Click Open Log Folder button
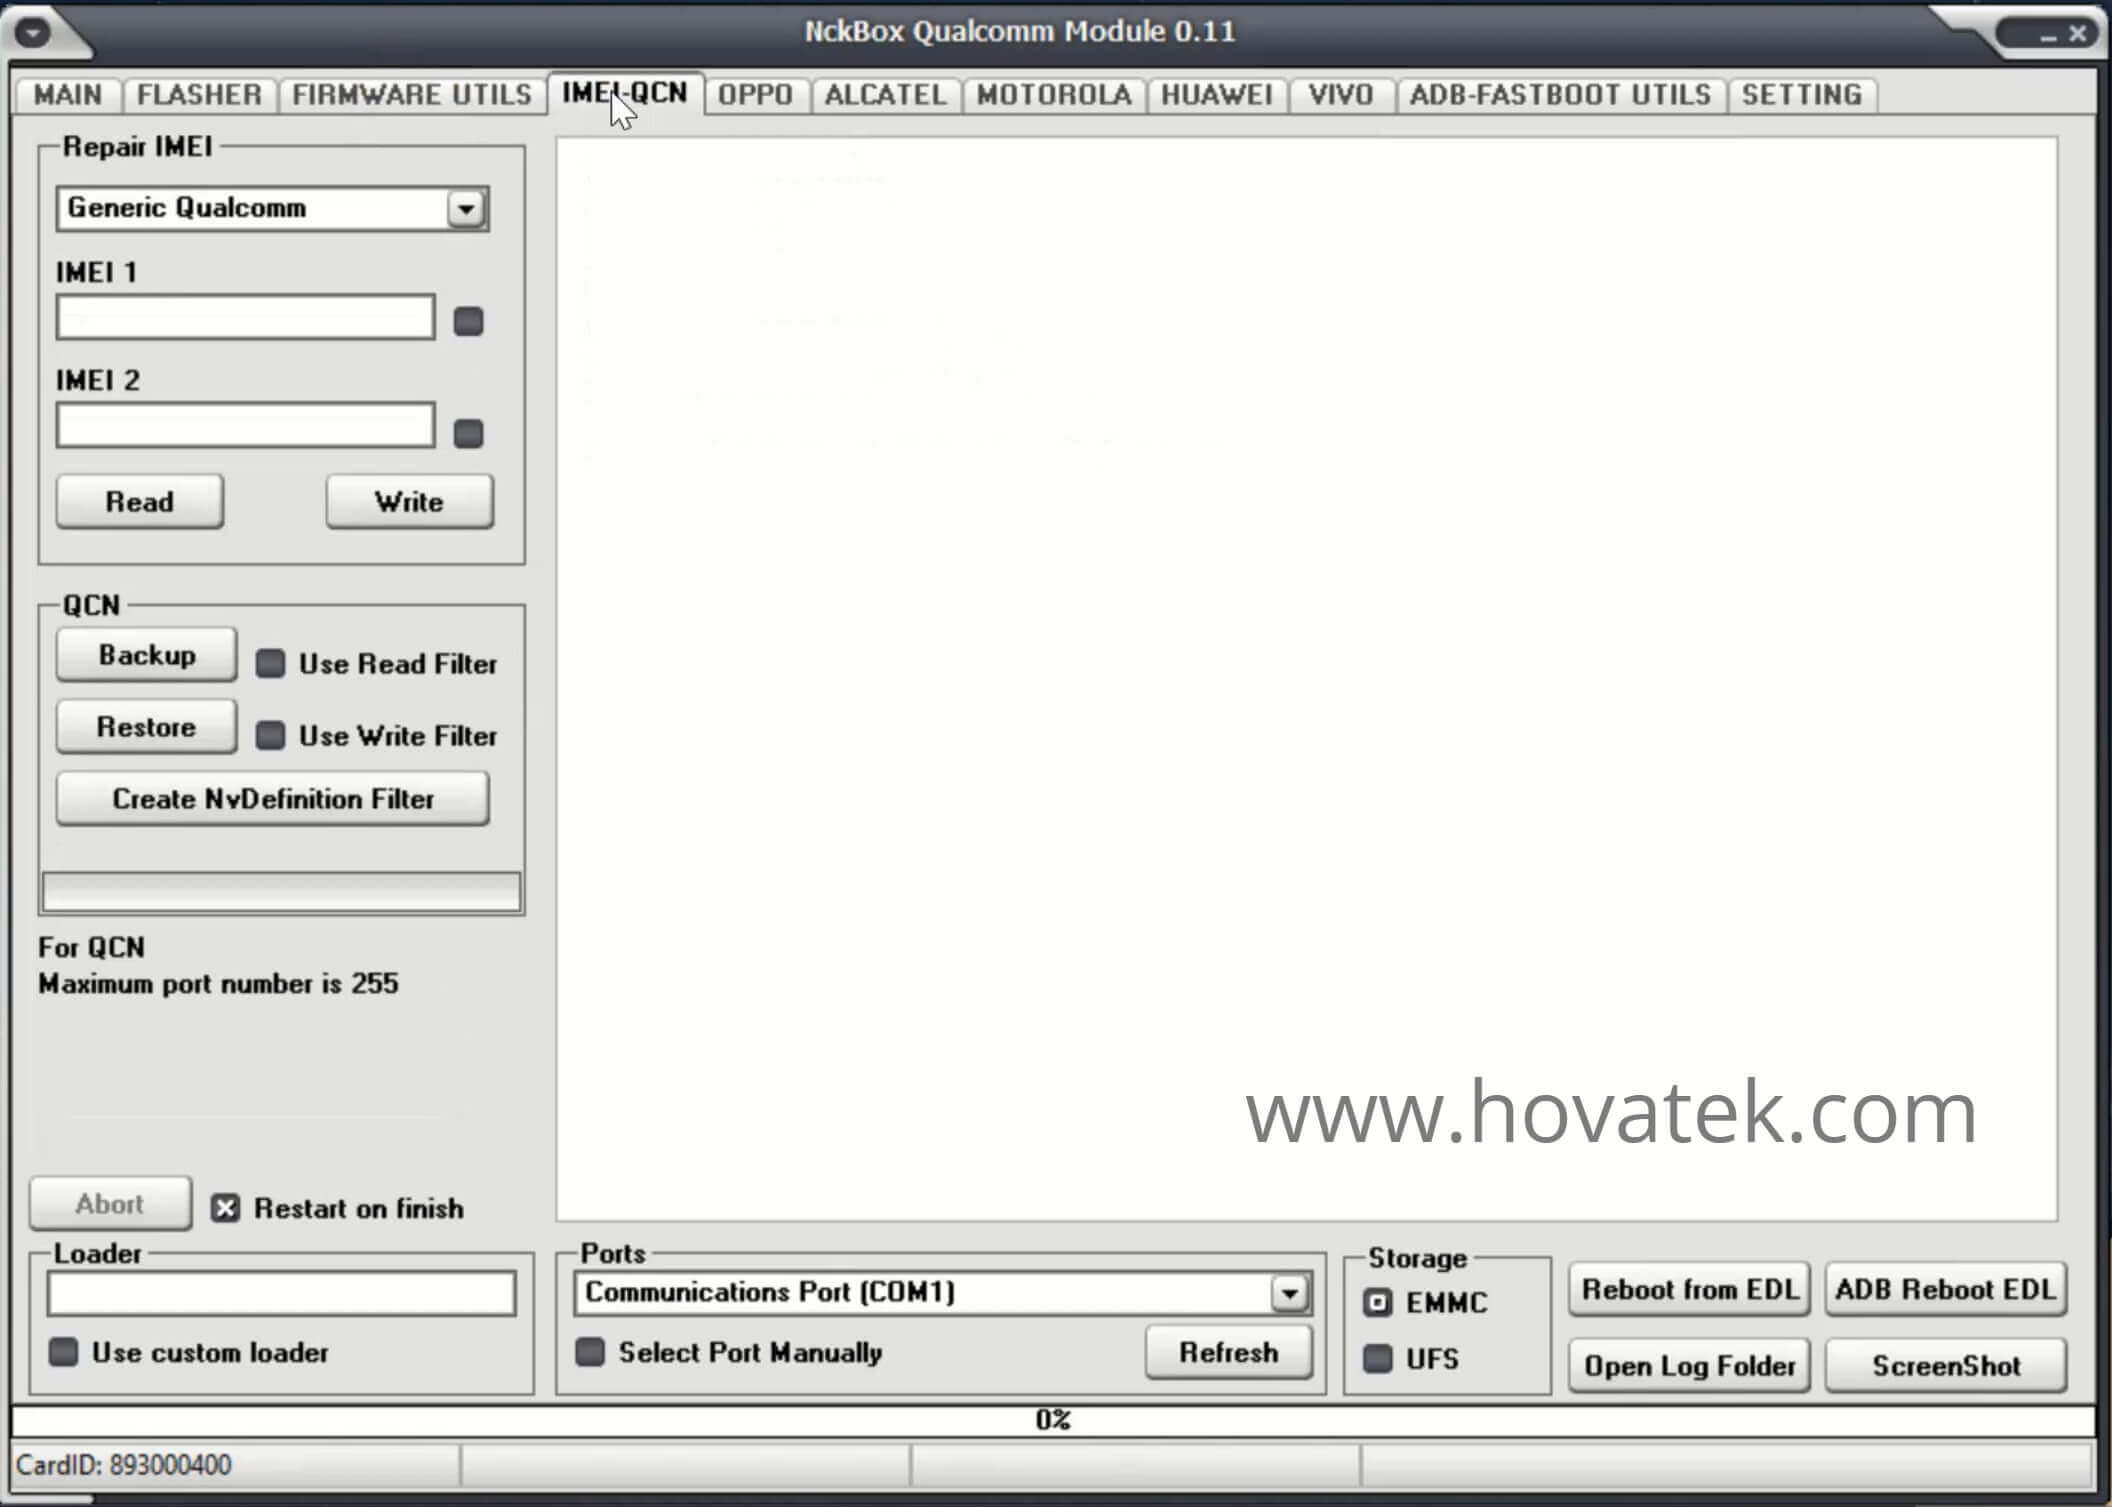The height and width of the screenshot is (1507, 2112). pyautogui.click(x=1690, y=1366)
